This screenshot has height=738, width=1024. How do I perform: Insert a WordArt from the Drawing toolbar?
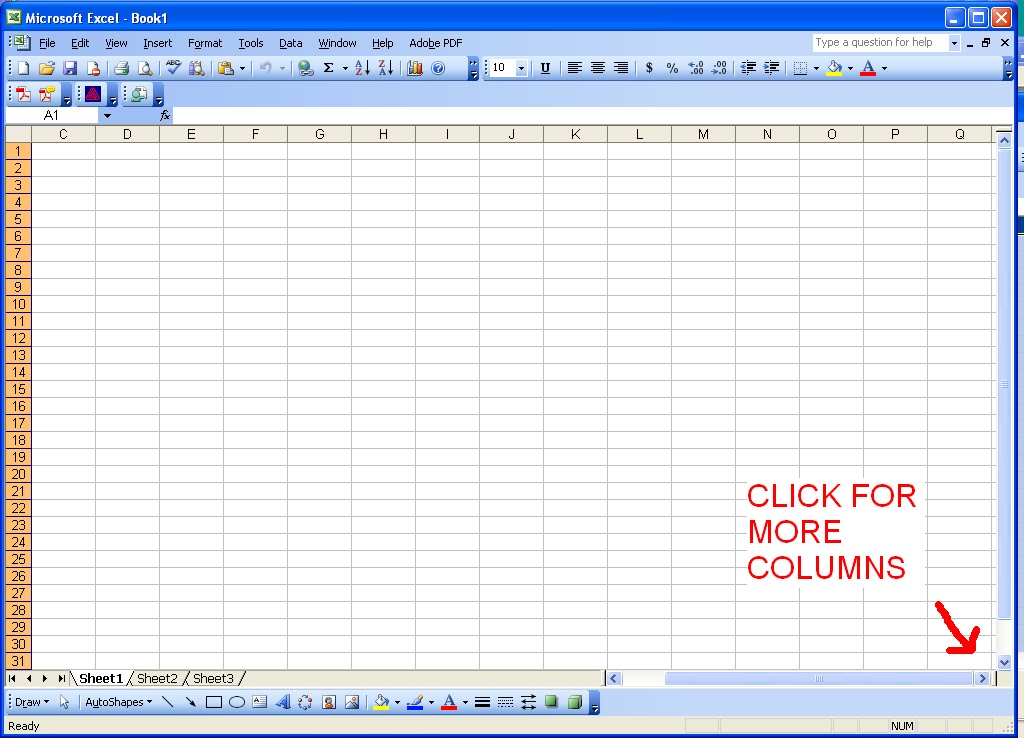[x=283, y=702]
